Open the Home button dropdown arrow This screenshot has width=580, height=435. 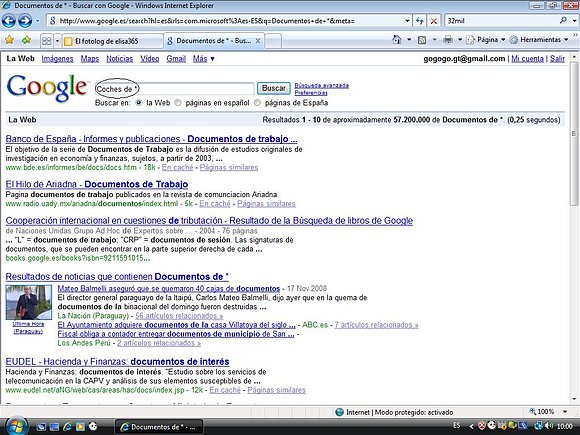(409, 40)
